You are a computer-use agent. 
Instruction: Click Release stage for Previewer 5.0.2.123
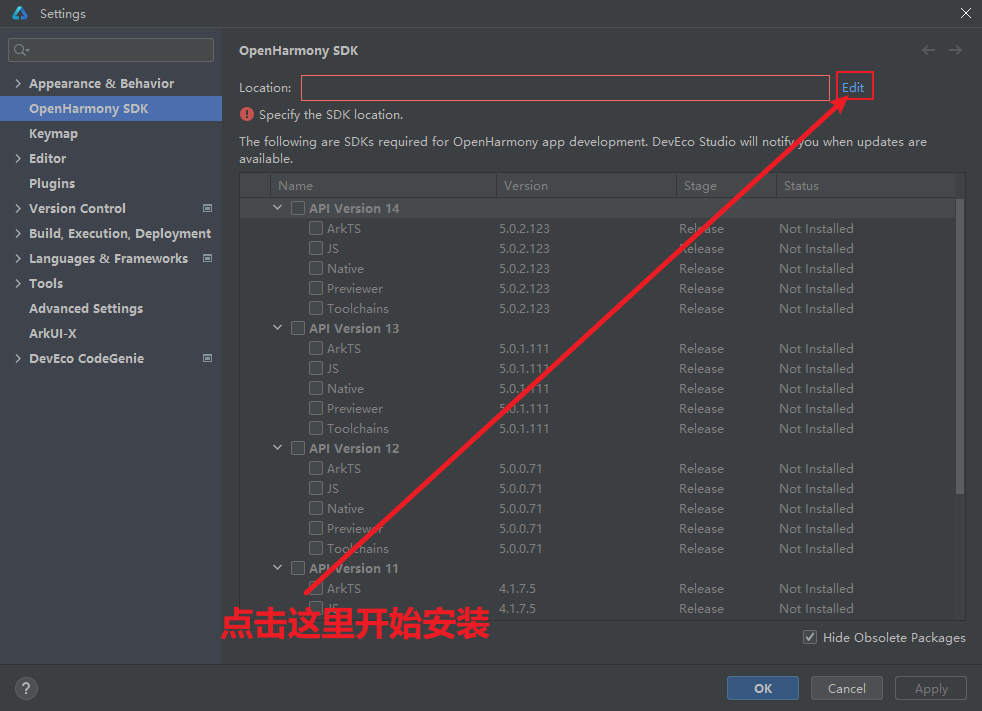click(701, 288)
